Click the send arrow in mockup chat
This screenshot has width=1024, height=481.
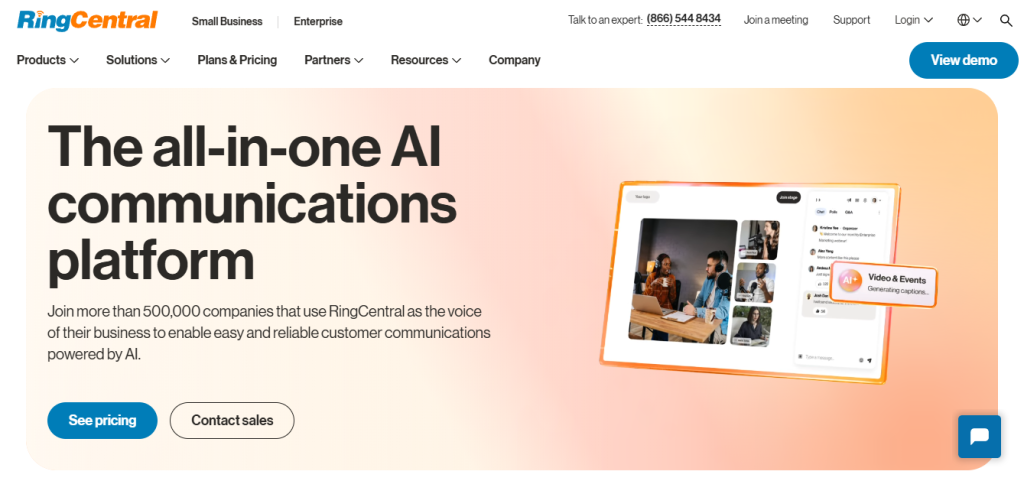[x=870, y=360]
